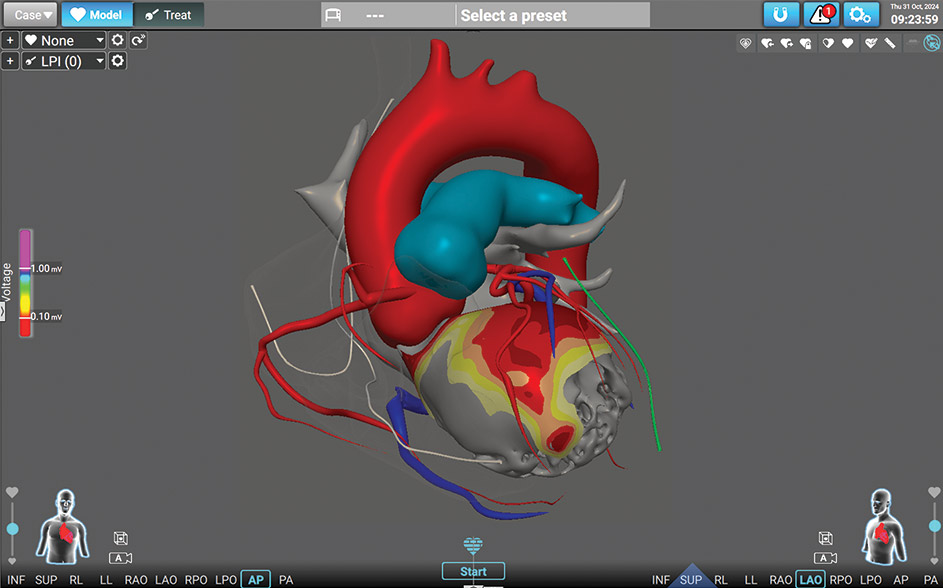The width and height of the screenshot is (943, 588).
Task: Expand the None map dropdown
Action: [x=64, y=40]
